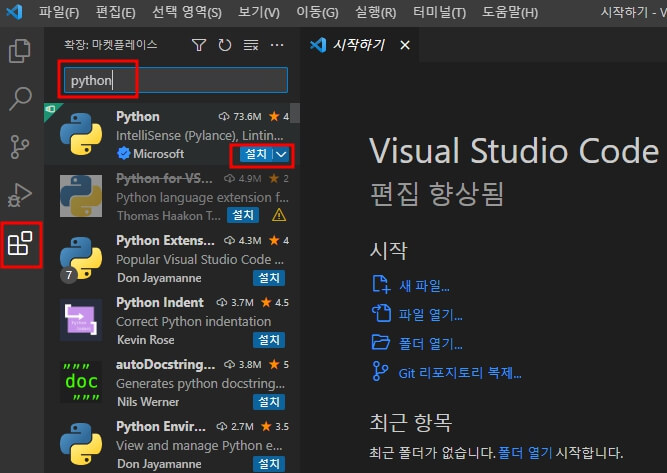Click the Kevin Rose publisher name
The width and height of the screenshot is (667, 473).
pyautogui.click(x=145, y=339)
